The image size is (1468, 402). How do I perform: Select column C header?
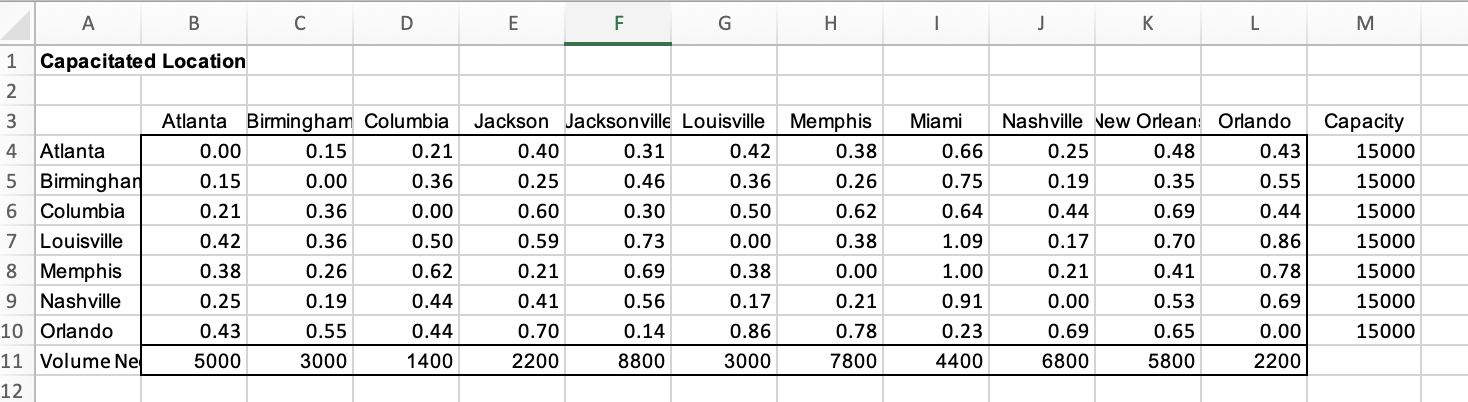(300, 22)
